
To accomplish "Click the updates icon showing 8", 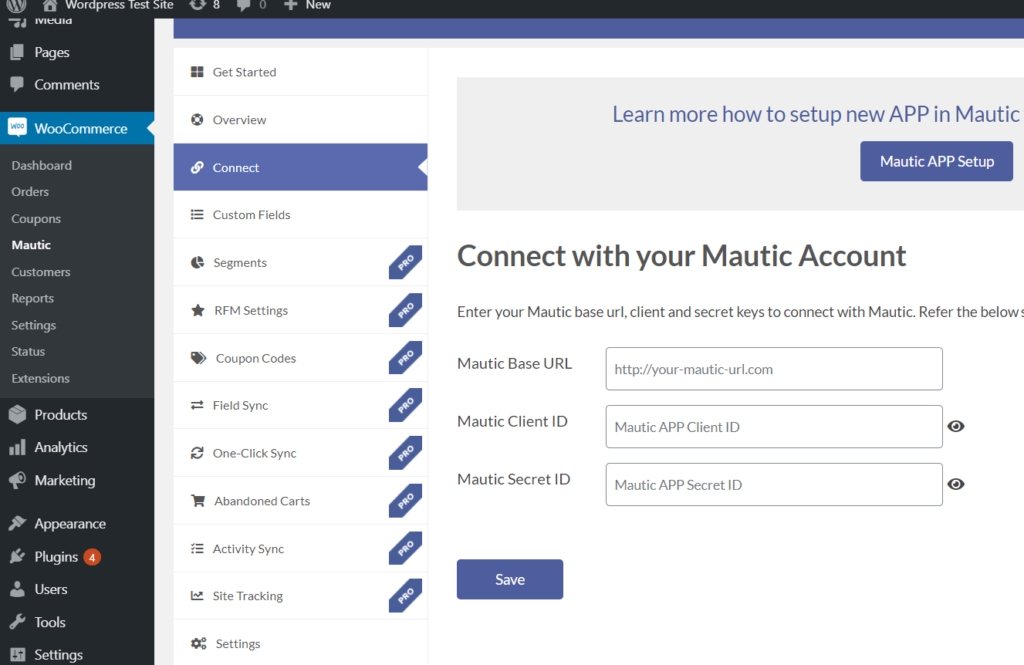I will tap(204, 5).
